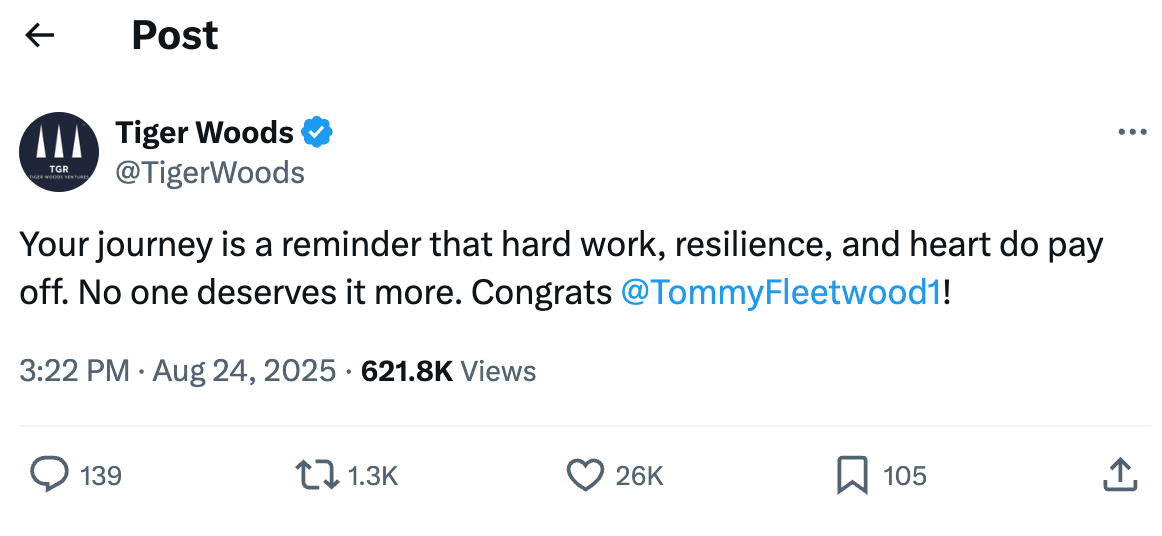1162x536 pixels.
Task: Click the 1.3K reposts count
Action: (373, 476)
